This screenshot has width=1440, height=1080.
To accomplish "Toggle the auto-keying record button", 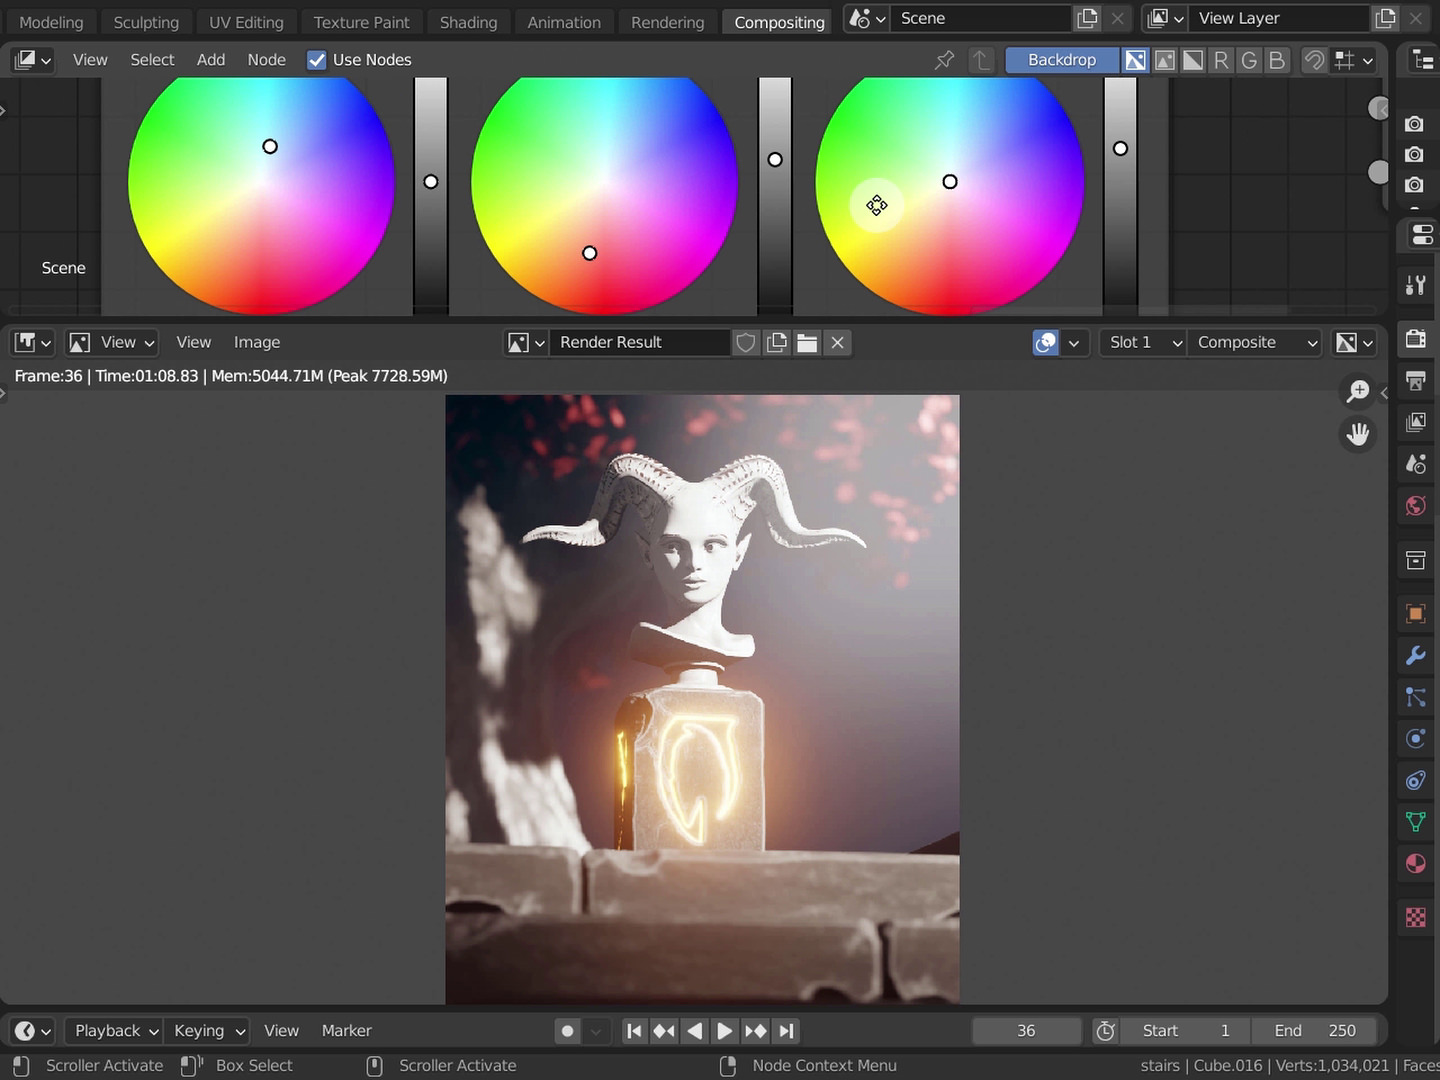I will click(567, 1031).
